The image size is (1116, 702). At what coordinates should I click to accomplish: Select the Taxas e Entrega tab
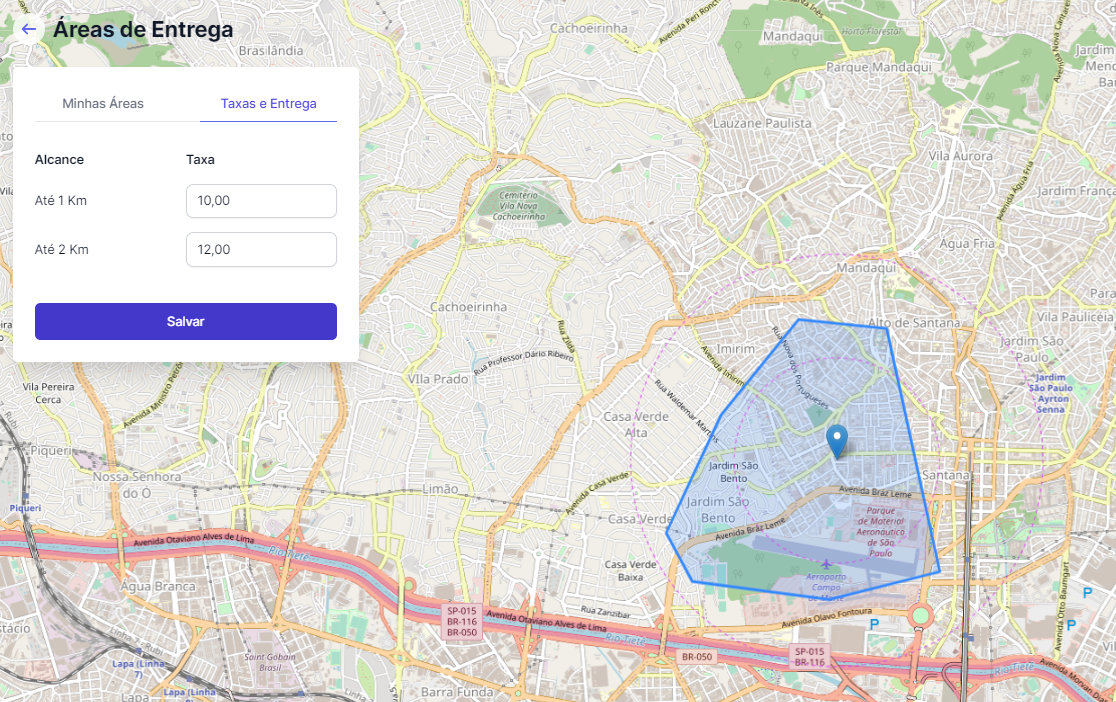268,103
